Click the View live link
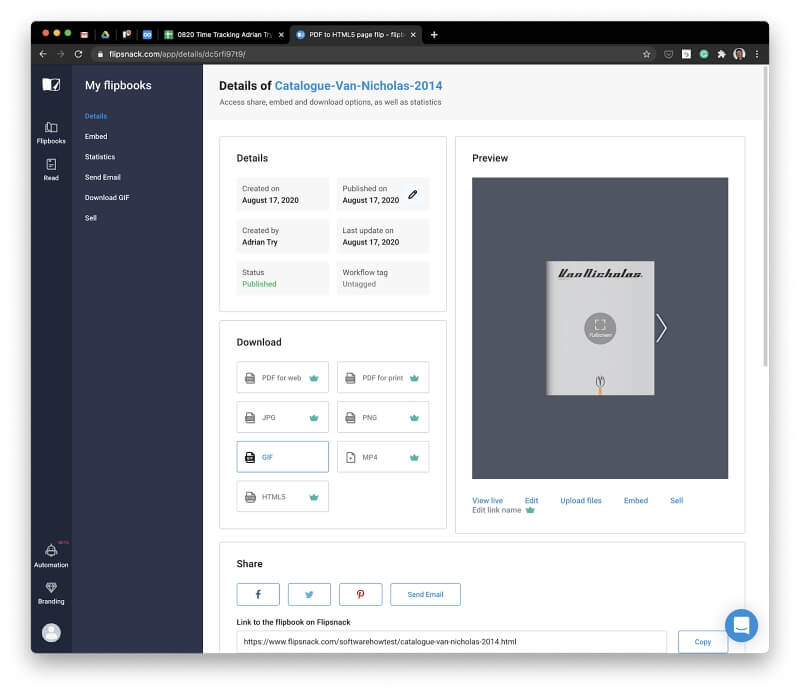 coord(487,500)
